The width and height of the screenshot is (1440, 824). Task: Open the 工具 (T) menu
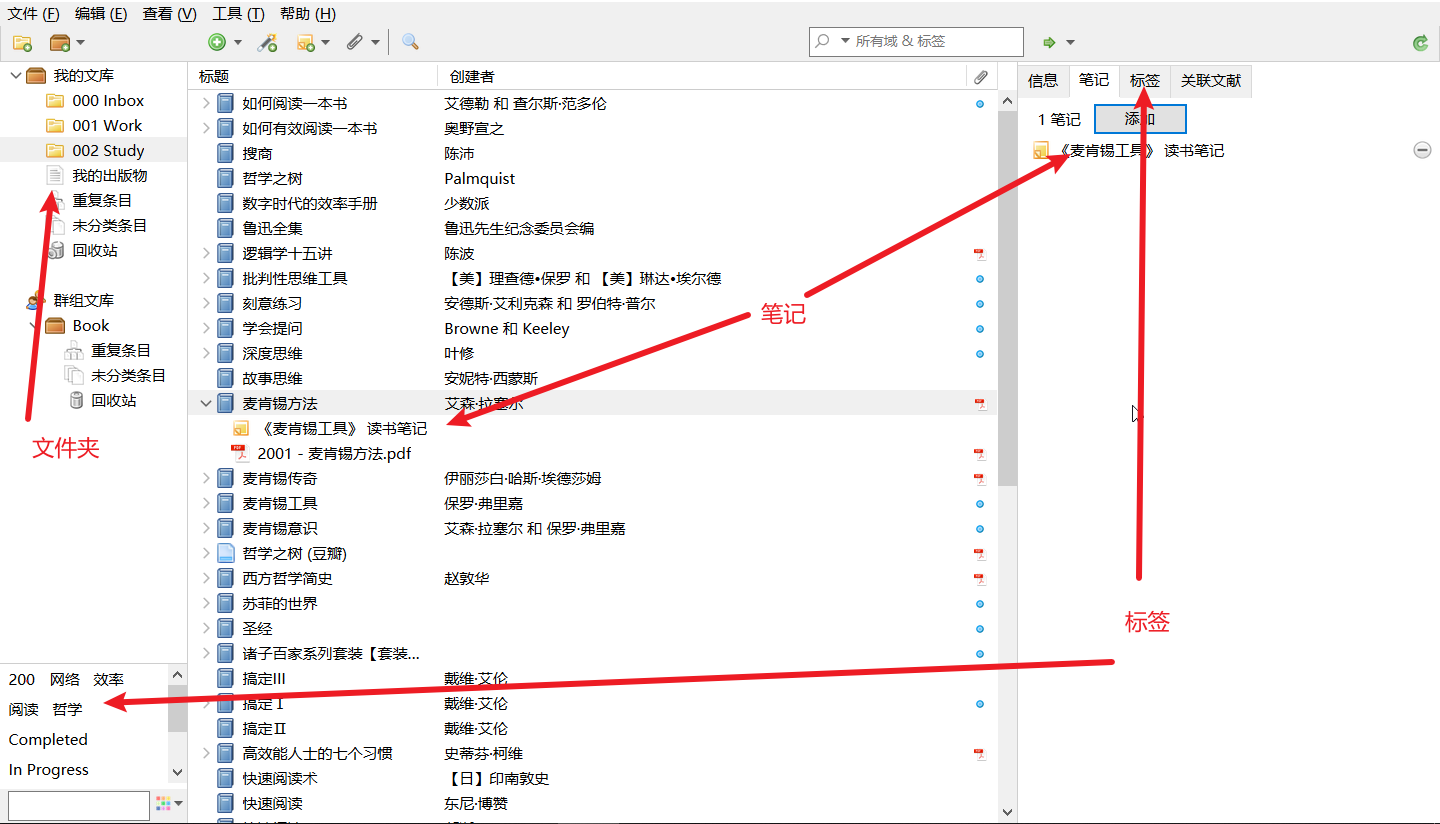238,14
